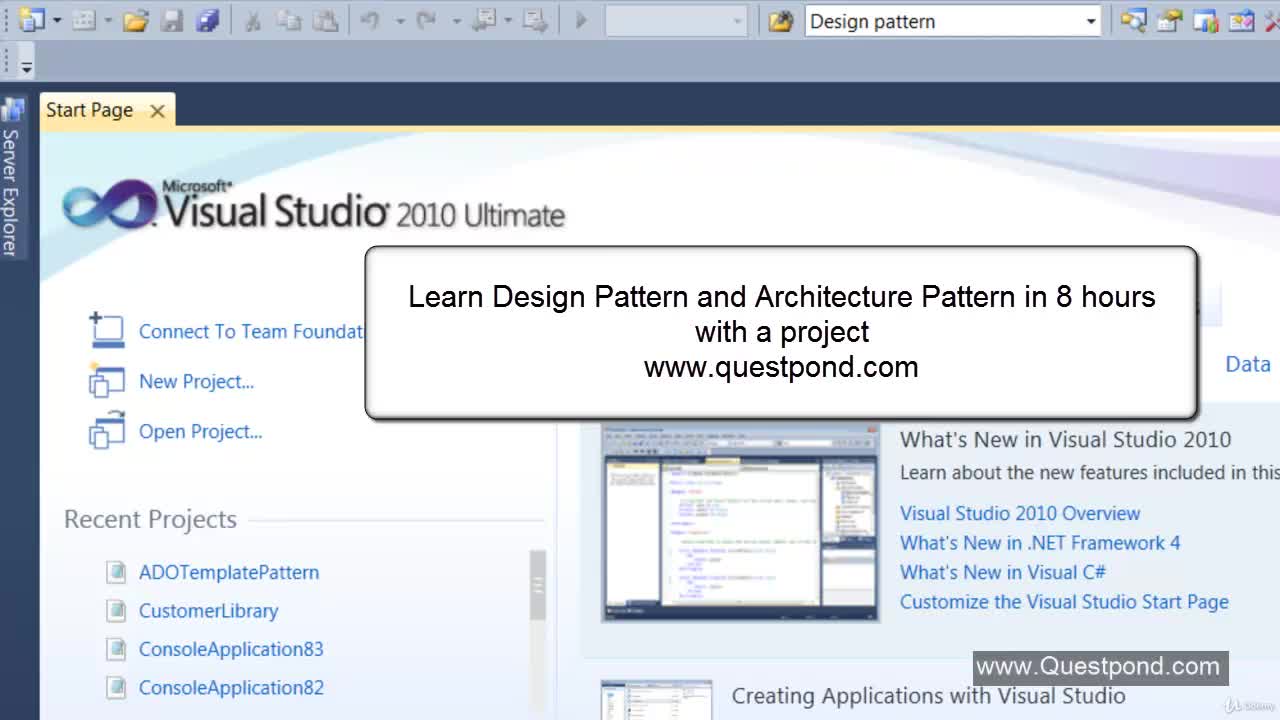The width and height of the screenshot is (1280, 720).
Task: Close the Start Page tab
Action: (157, 111)
